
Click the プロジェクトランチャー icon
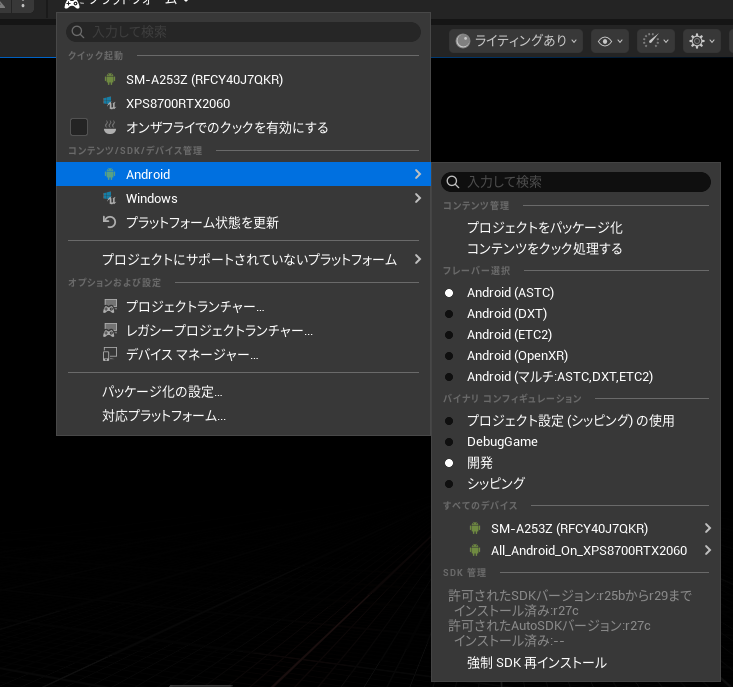[110, 306]
